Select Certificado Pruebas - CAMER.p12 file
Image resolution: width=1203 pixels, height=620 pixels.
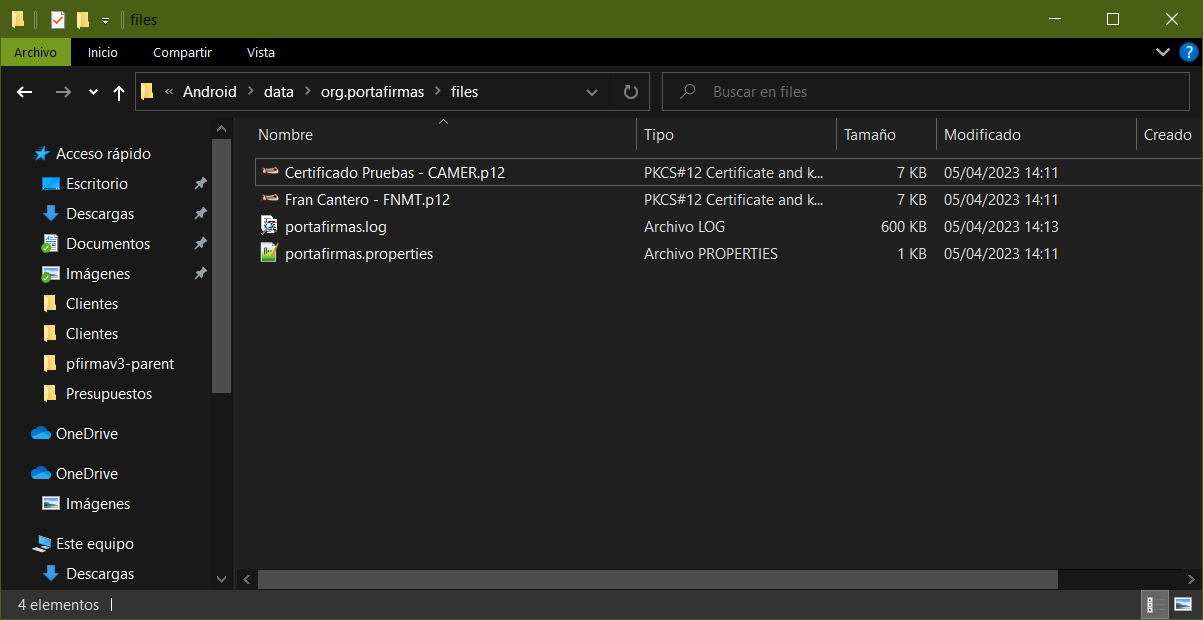[x=395, y=173]
